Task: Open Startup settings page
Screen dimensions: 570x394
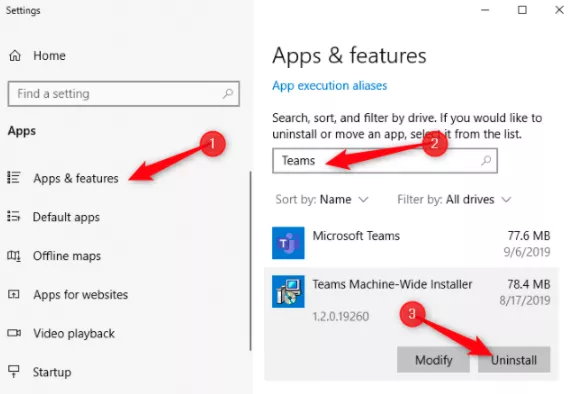Action: 52,372
